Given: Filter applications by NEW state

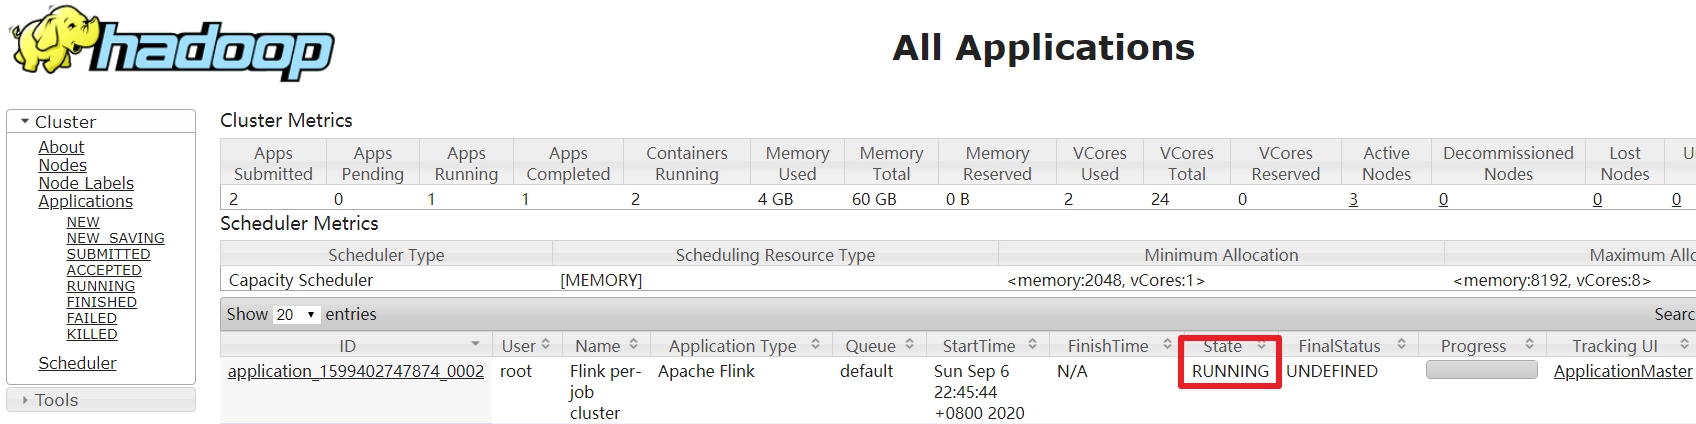Looking at the screenshot, I should click(x=83, y=222).
